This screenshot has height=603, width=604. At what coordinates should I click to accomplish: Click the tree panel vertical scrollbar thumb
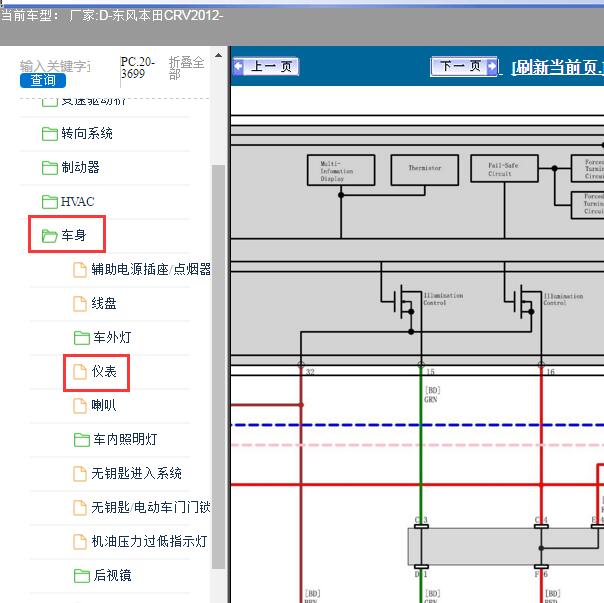coord(218,367)
